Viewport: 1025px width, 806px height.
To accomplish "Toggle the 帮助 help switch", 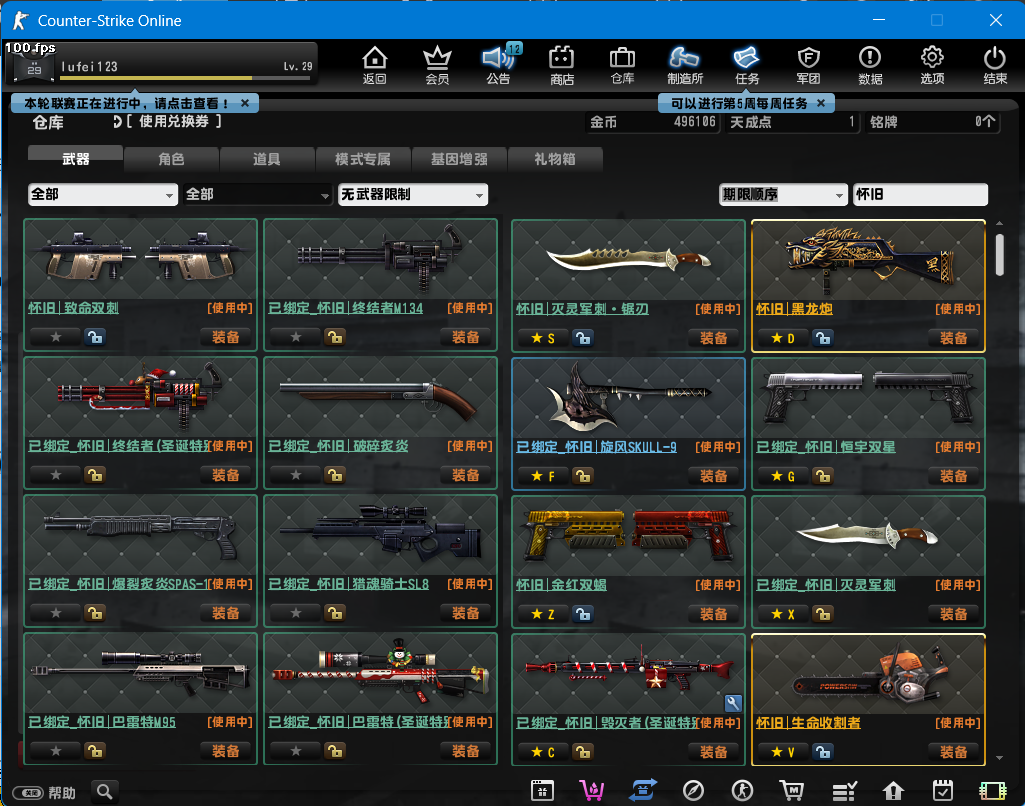I will pos(30,793).
